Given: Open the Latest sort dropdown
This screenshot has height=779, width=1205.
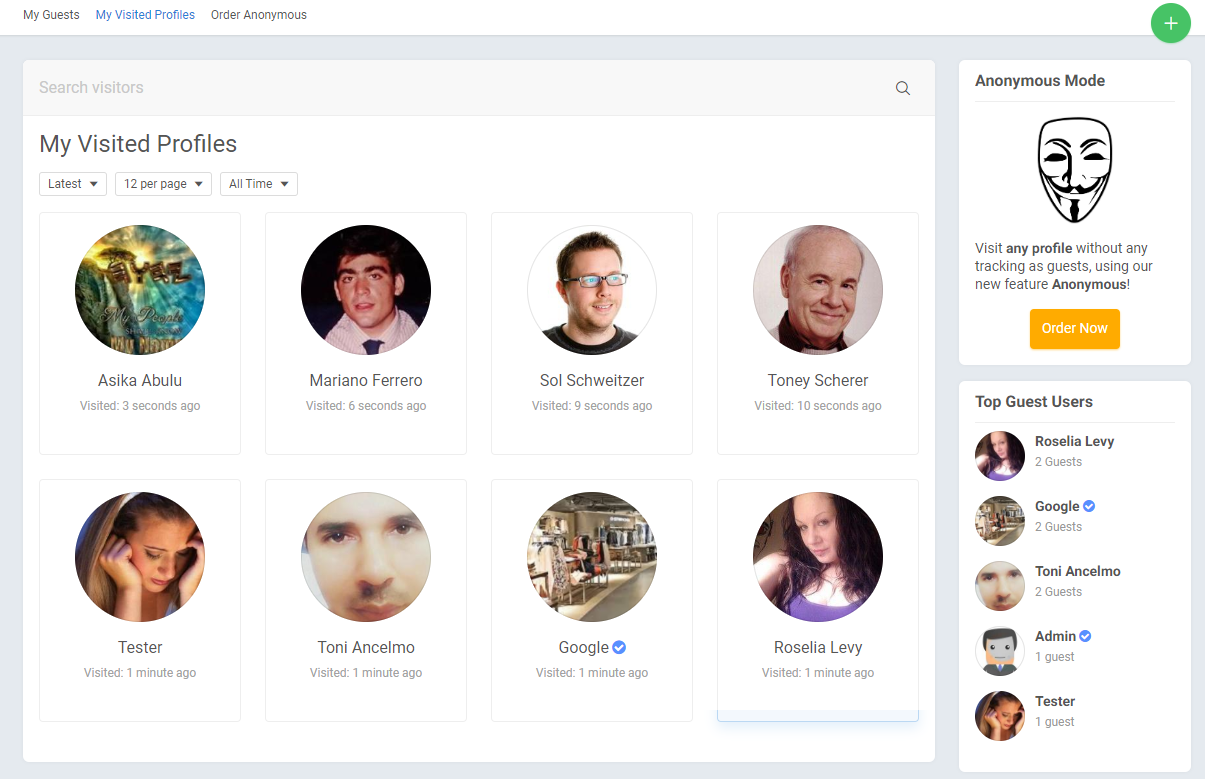Looking at the screenshot, I should coord(73,184).
